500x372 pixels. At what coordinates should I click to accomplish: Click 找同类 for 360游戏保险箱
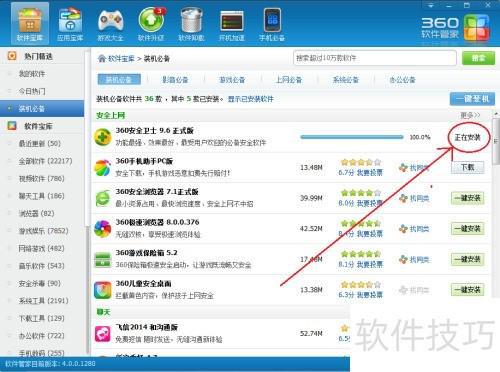[414, 260]
